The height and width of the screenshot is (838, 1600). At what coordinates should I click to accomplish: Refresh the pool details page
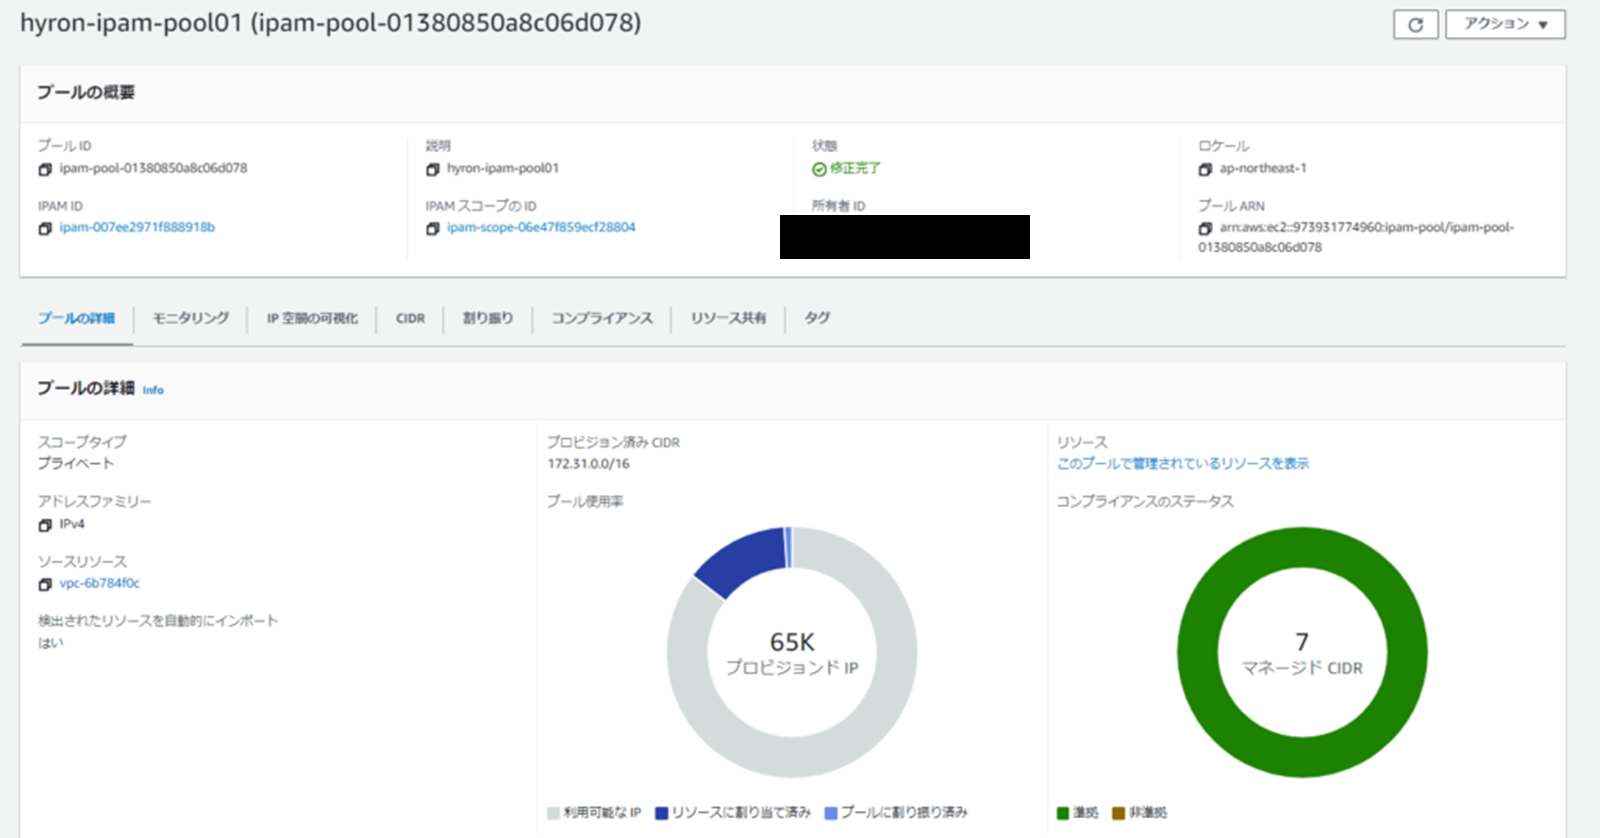[1415, 25]
